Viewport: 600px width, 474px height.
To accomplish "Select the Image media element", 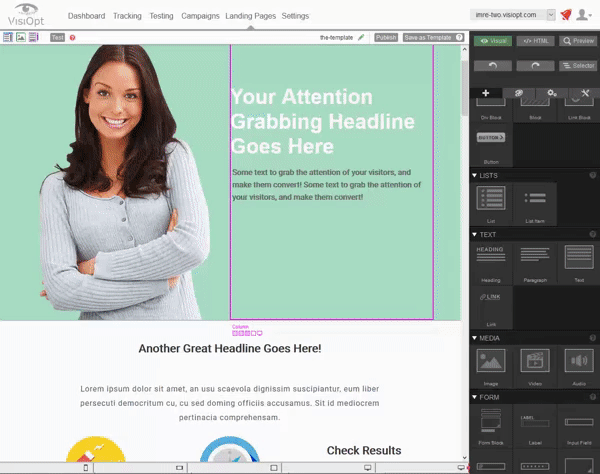I will pos(491,361).
